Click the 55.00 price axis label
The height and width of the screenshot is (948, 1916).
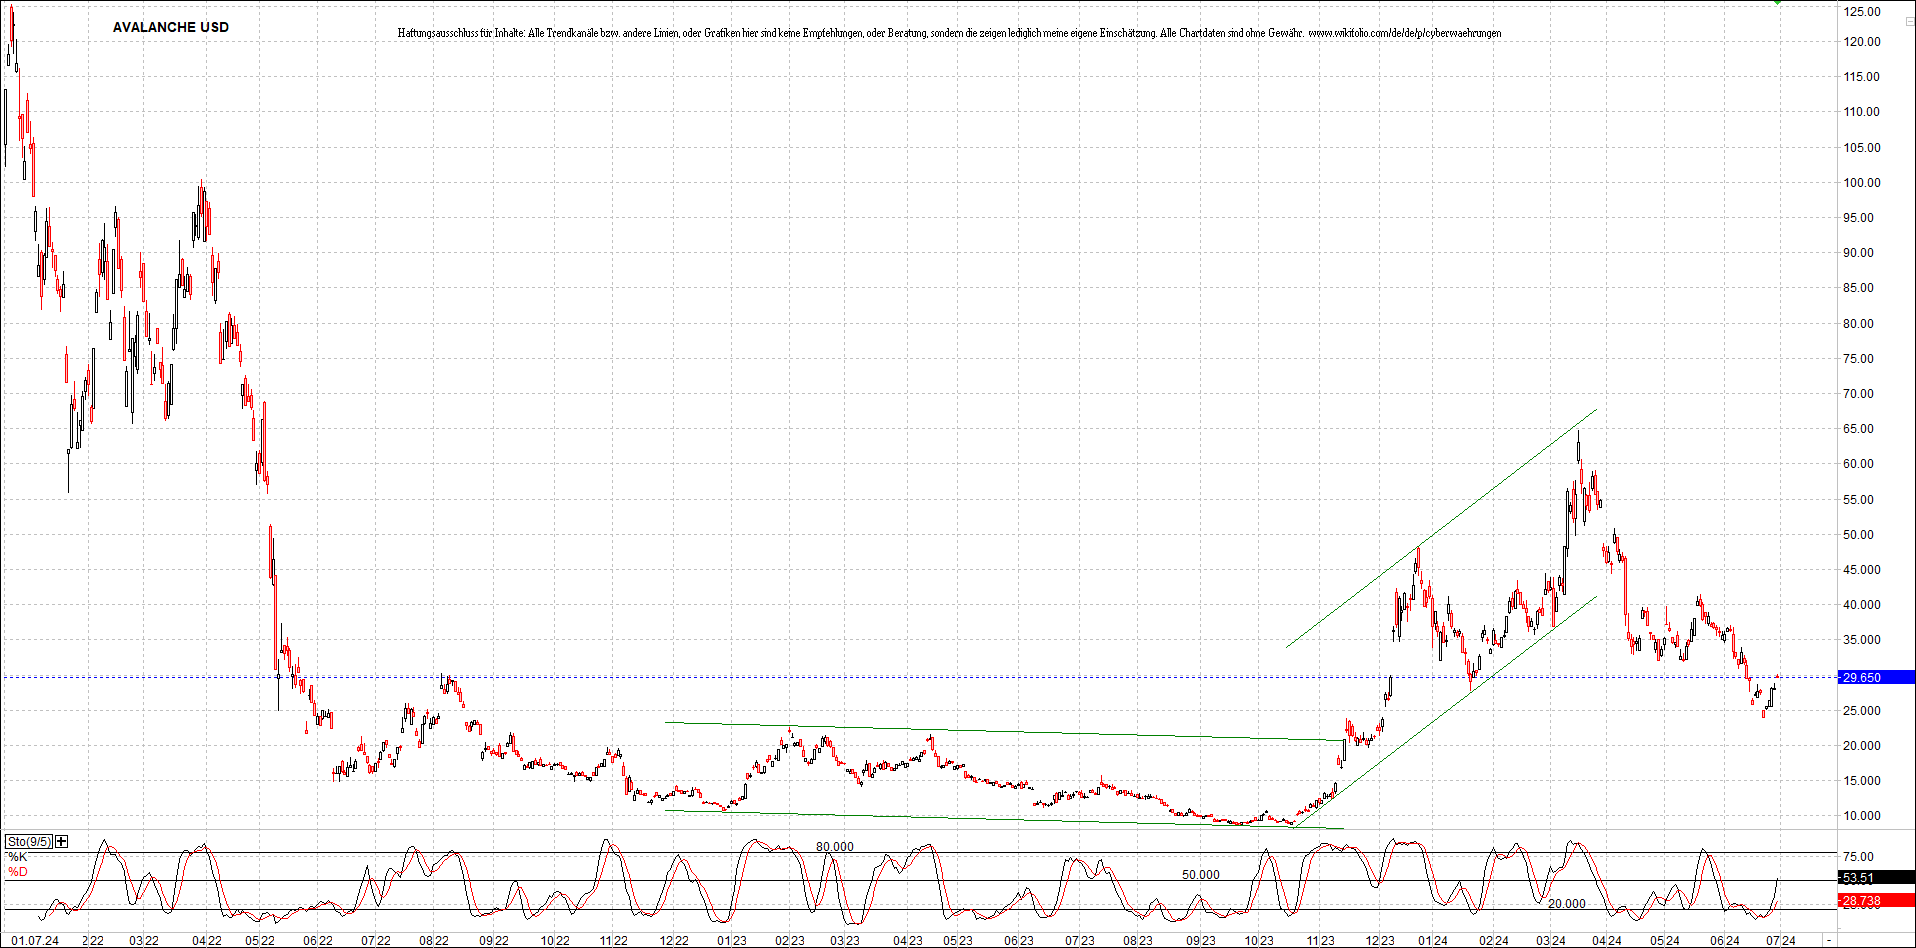1859,500
